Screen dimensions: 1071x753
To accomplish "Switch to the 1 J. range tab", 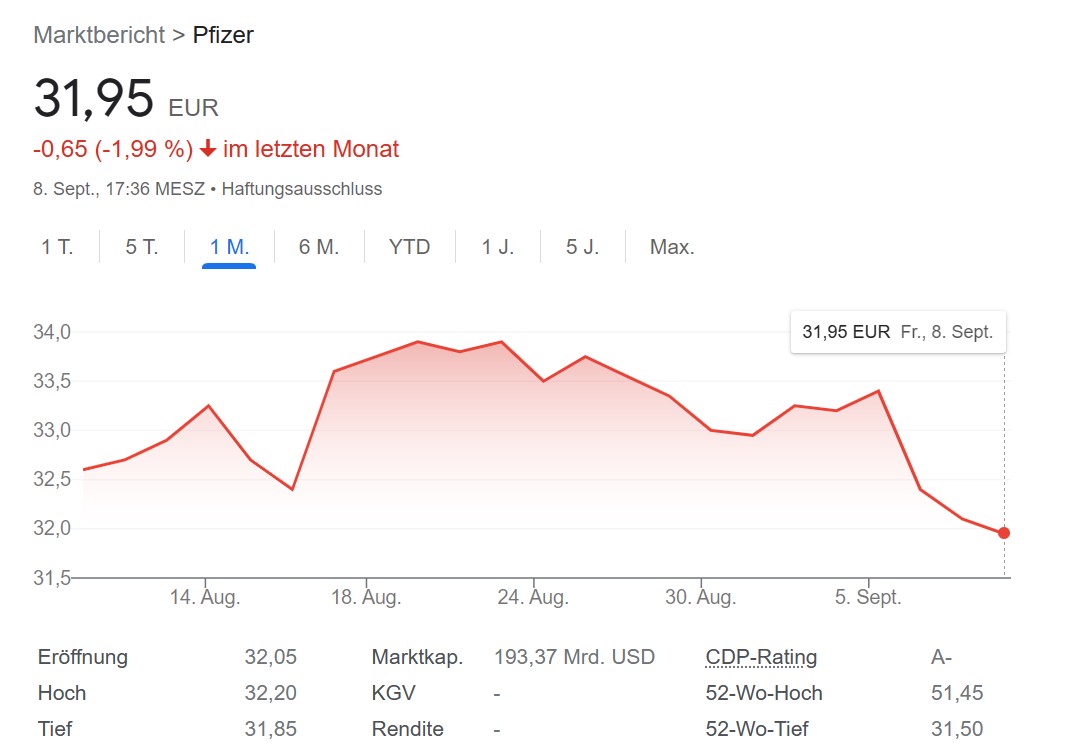I will pos(497,247).
